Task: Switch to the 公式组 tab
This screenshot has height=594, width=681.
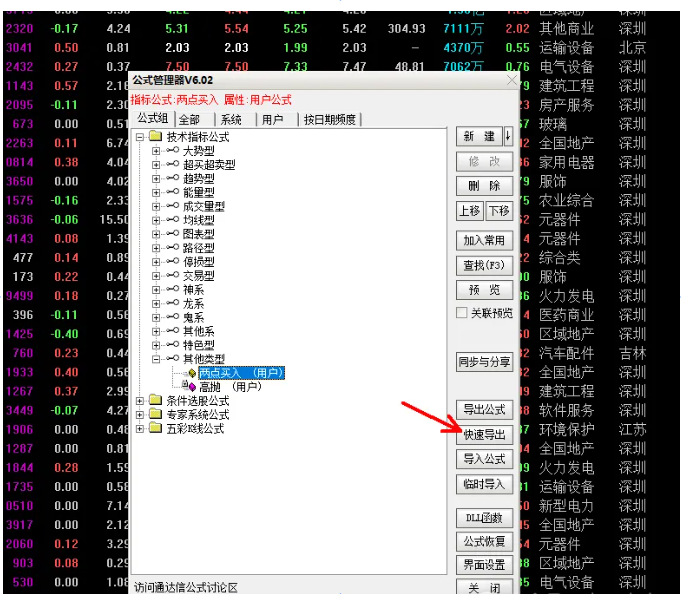Action: point(152,118)
